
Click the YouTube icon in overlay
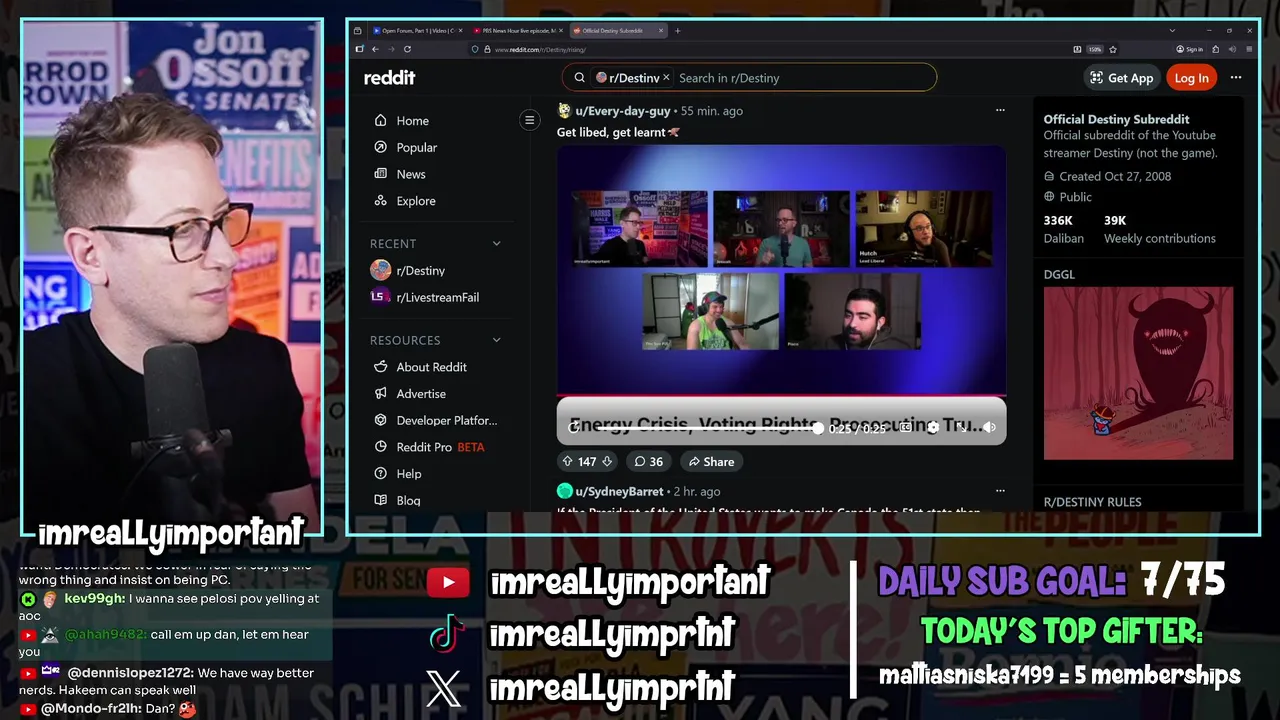448,582
